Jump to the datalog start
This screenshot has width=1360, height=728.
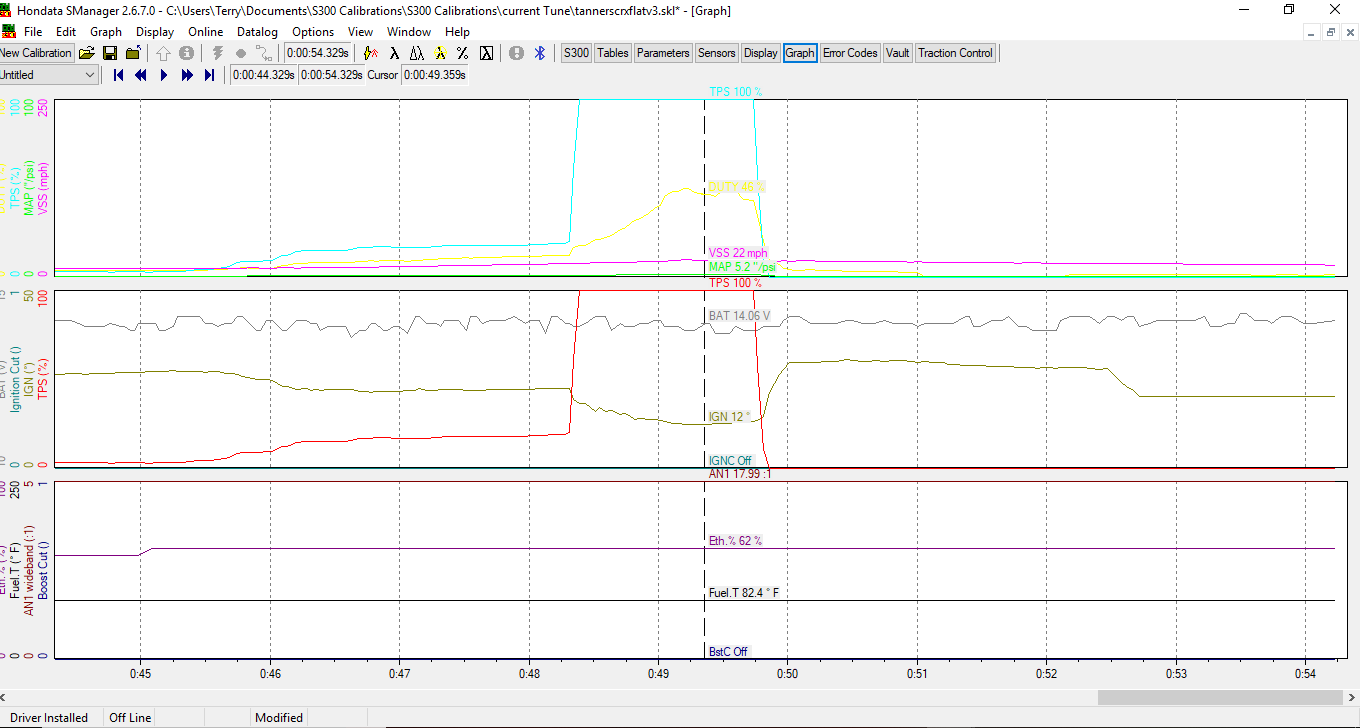(118, 75)
